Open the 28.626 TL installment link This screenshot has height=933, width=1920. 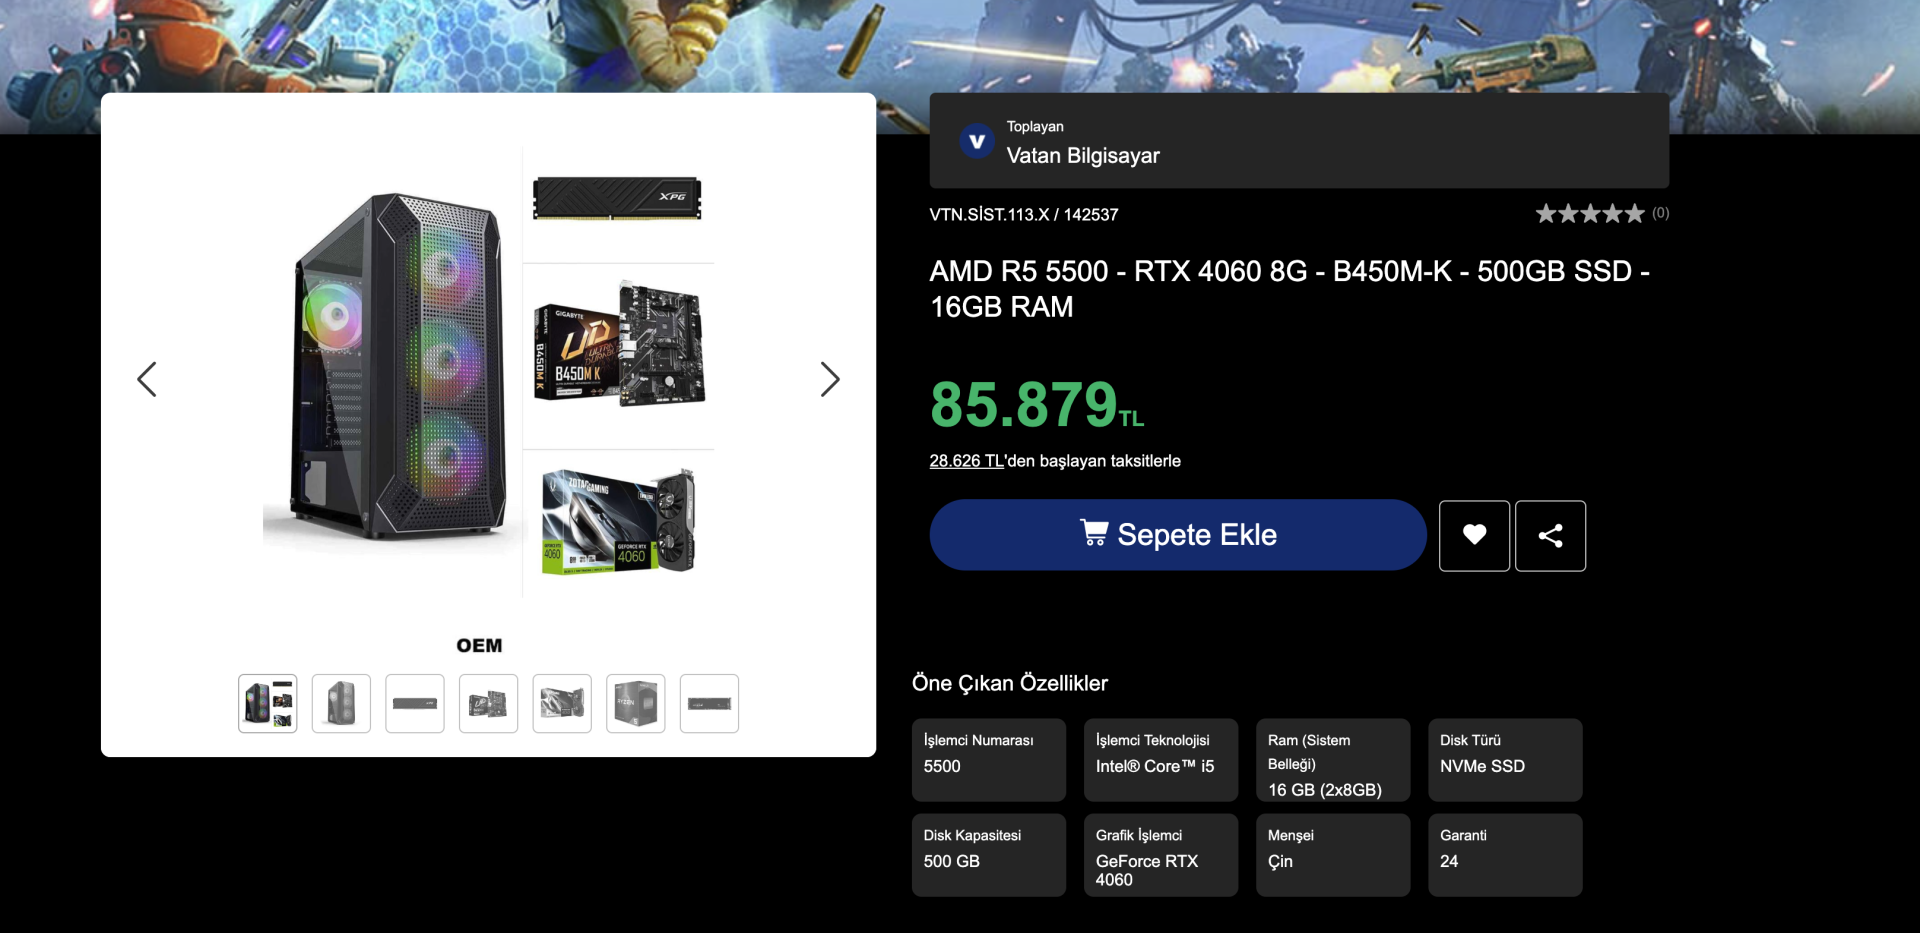coord(967,461)
